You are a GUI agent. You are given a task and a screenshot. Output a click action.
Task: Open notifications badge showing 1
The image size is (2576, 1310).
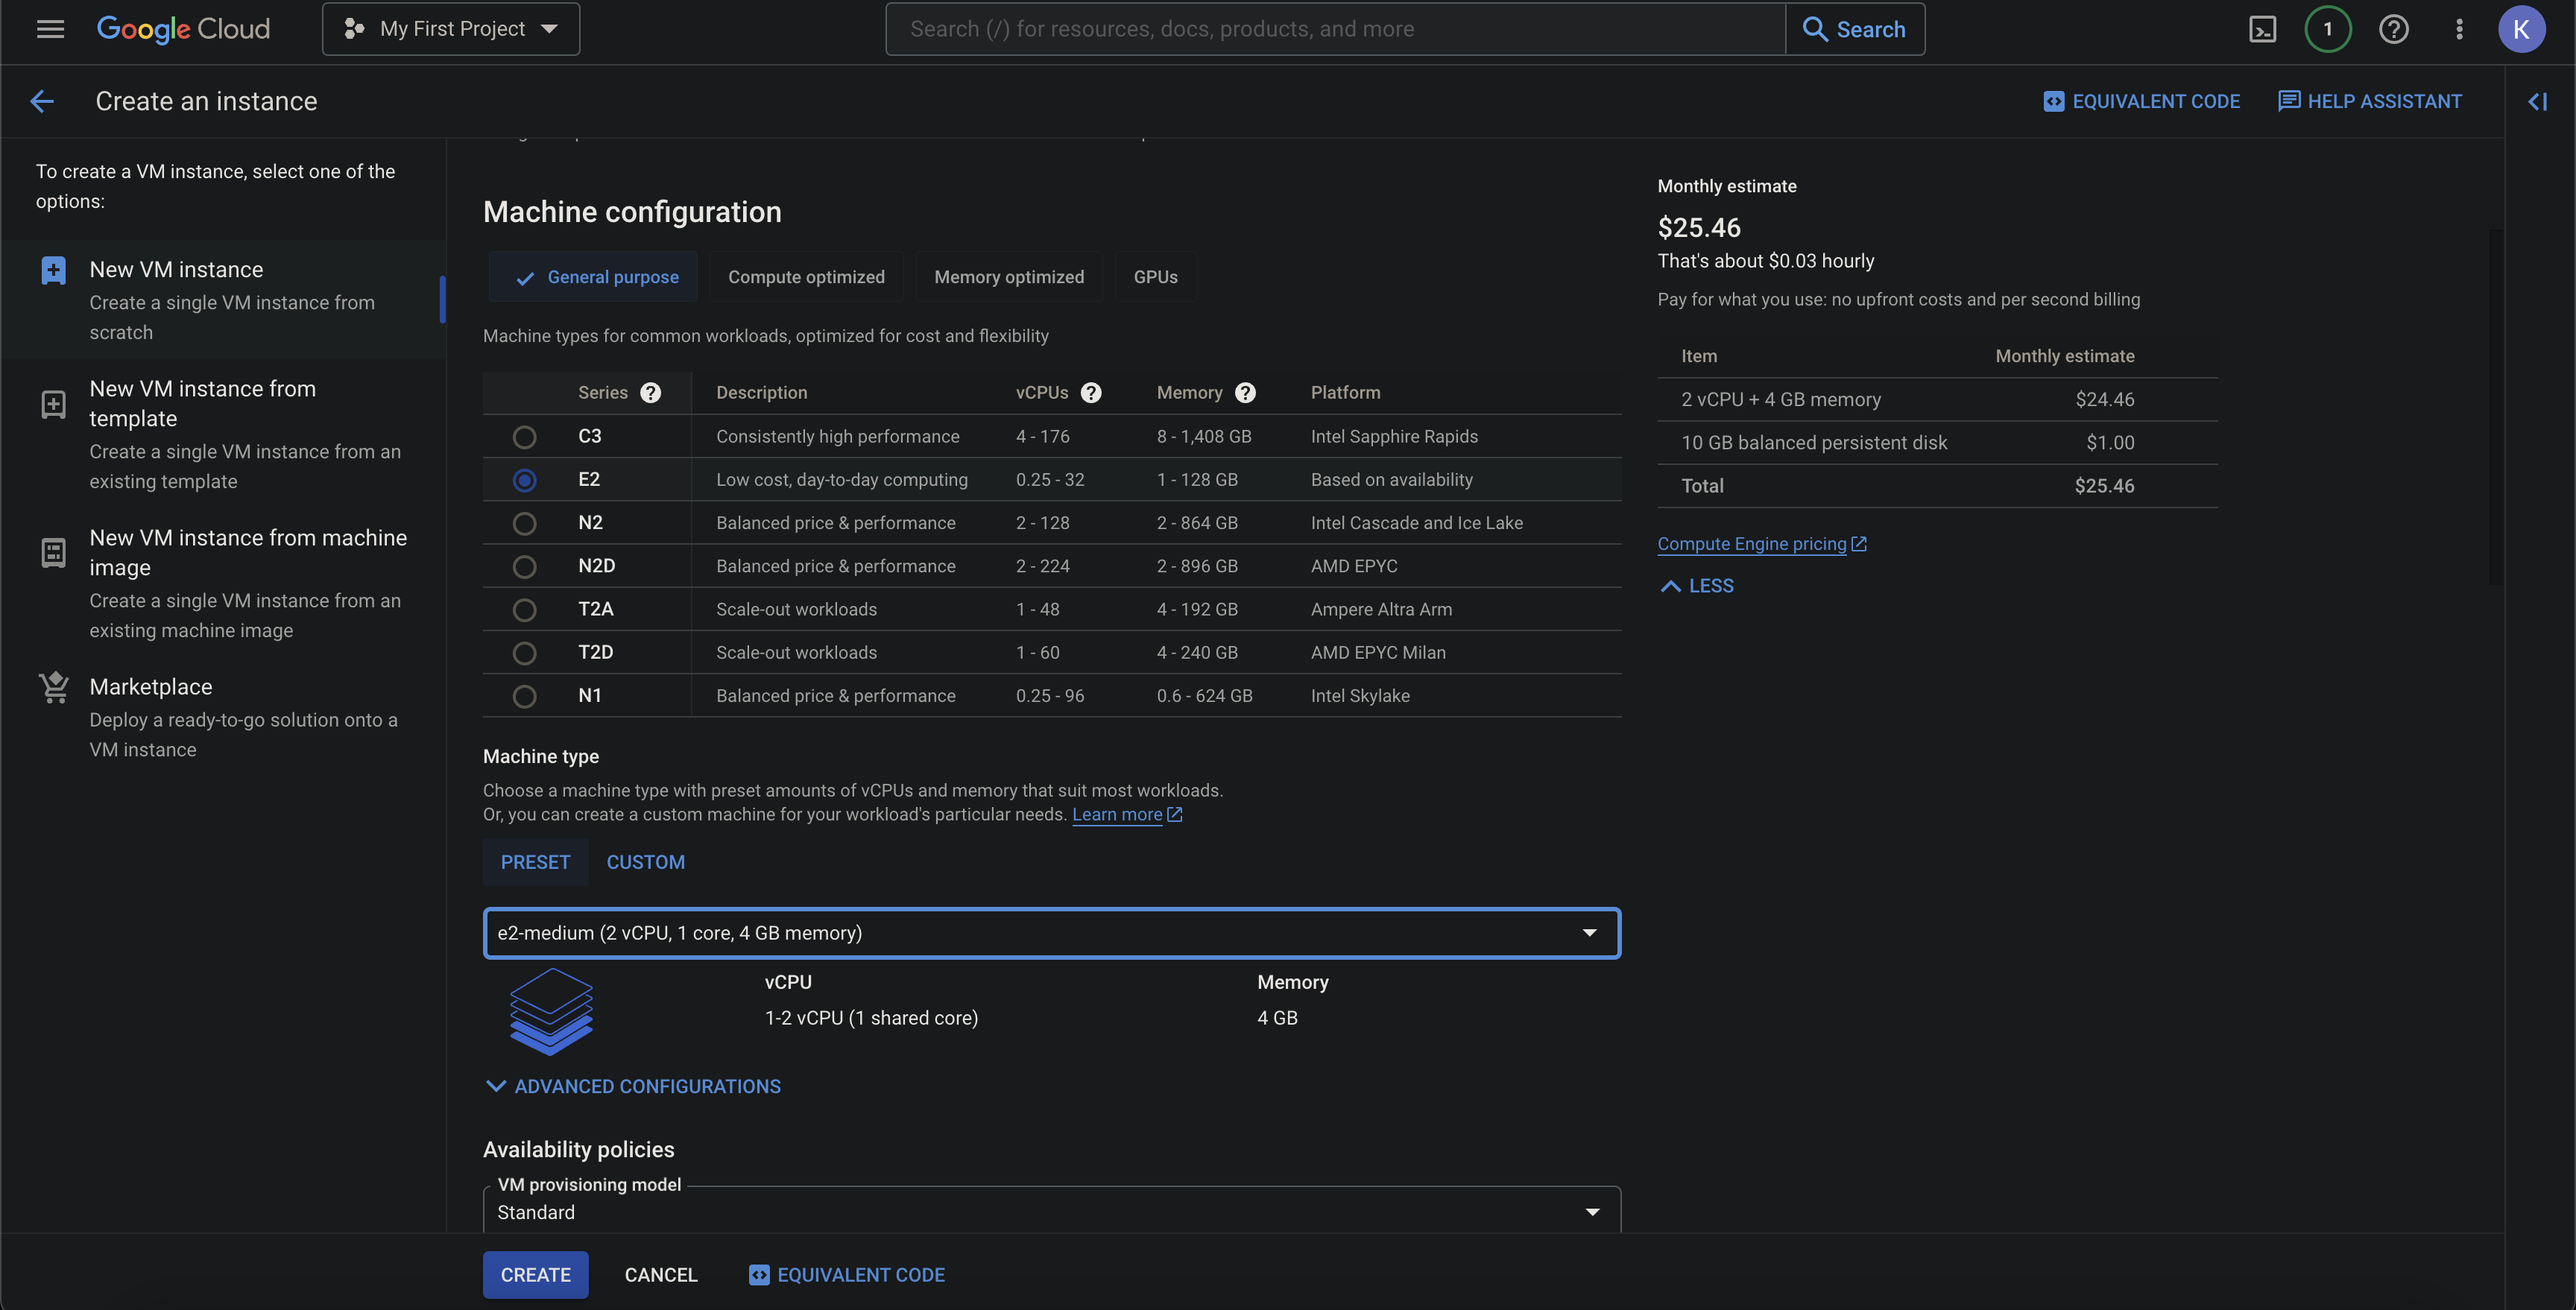coord(2327,29)
